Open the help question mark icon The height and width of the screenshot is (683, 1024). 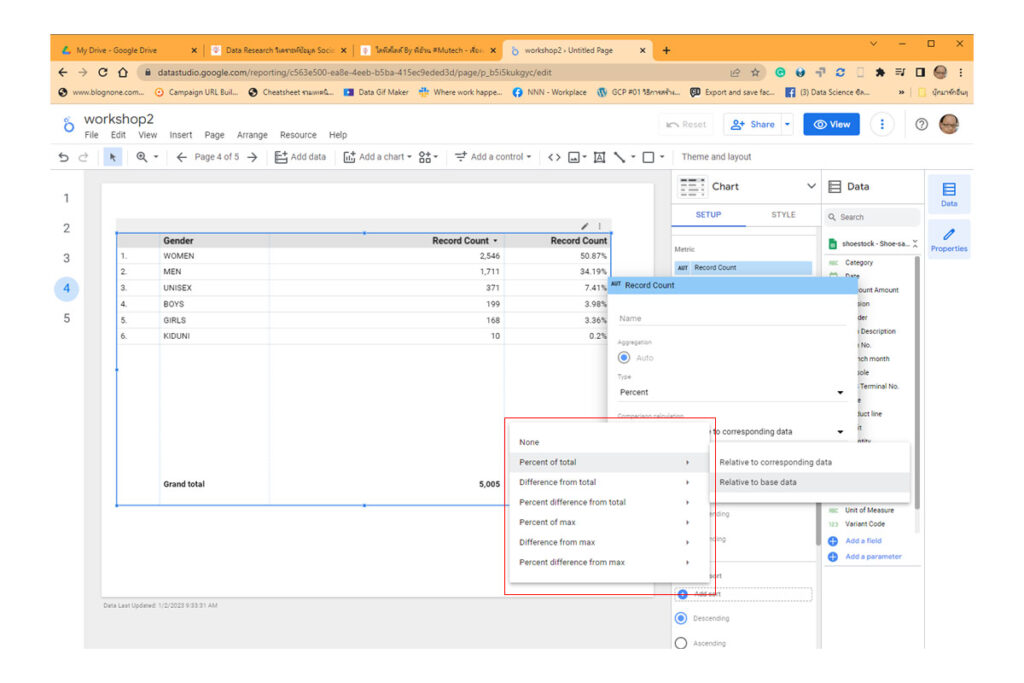click(x=921, y=124)
